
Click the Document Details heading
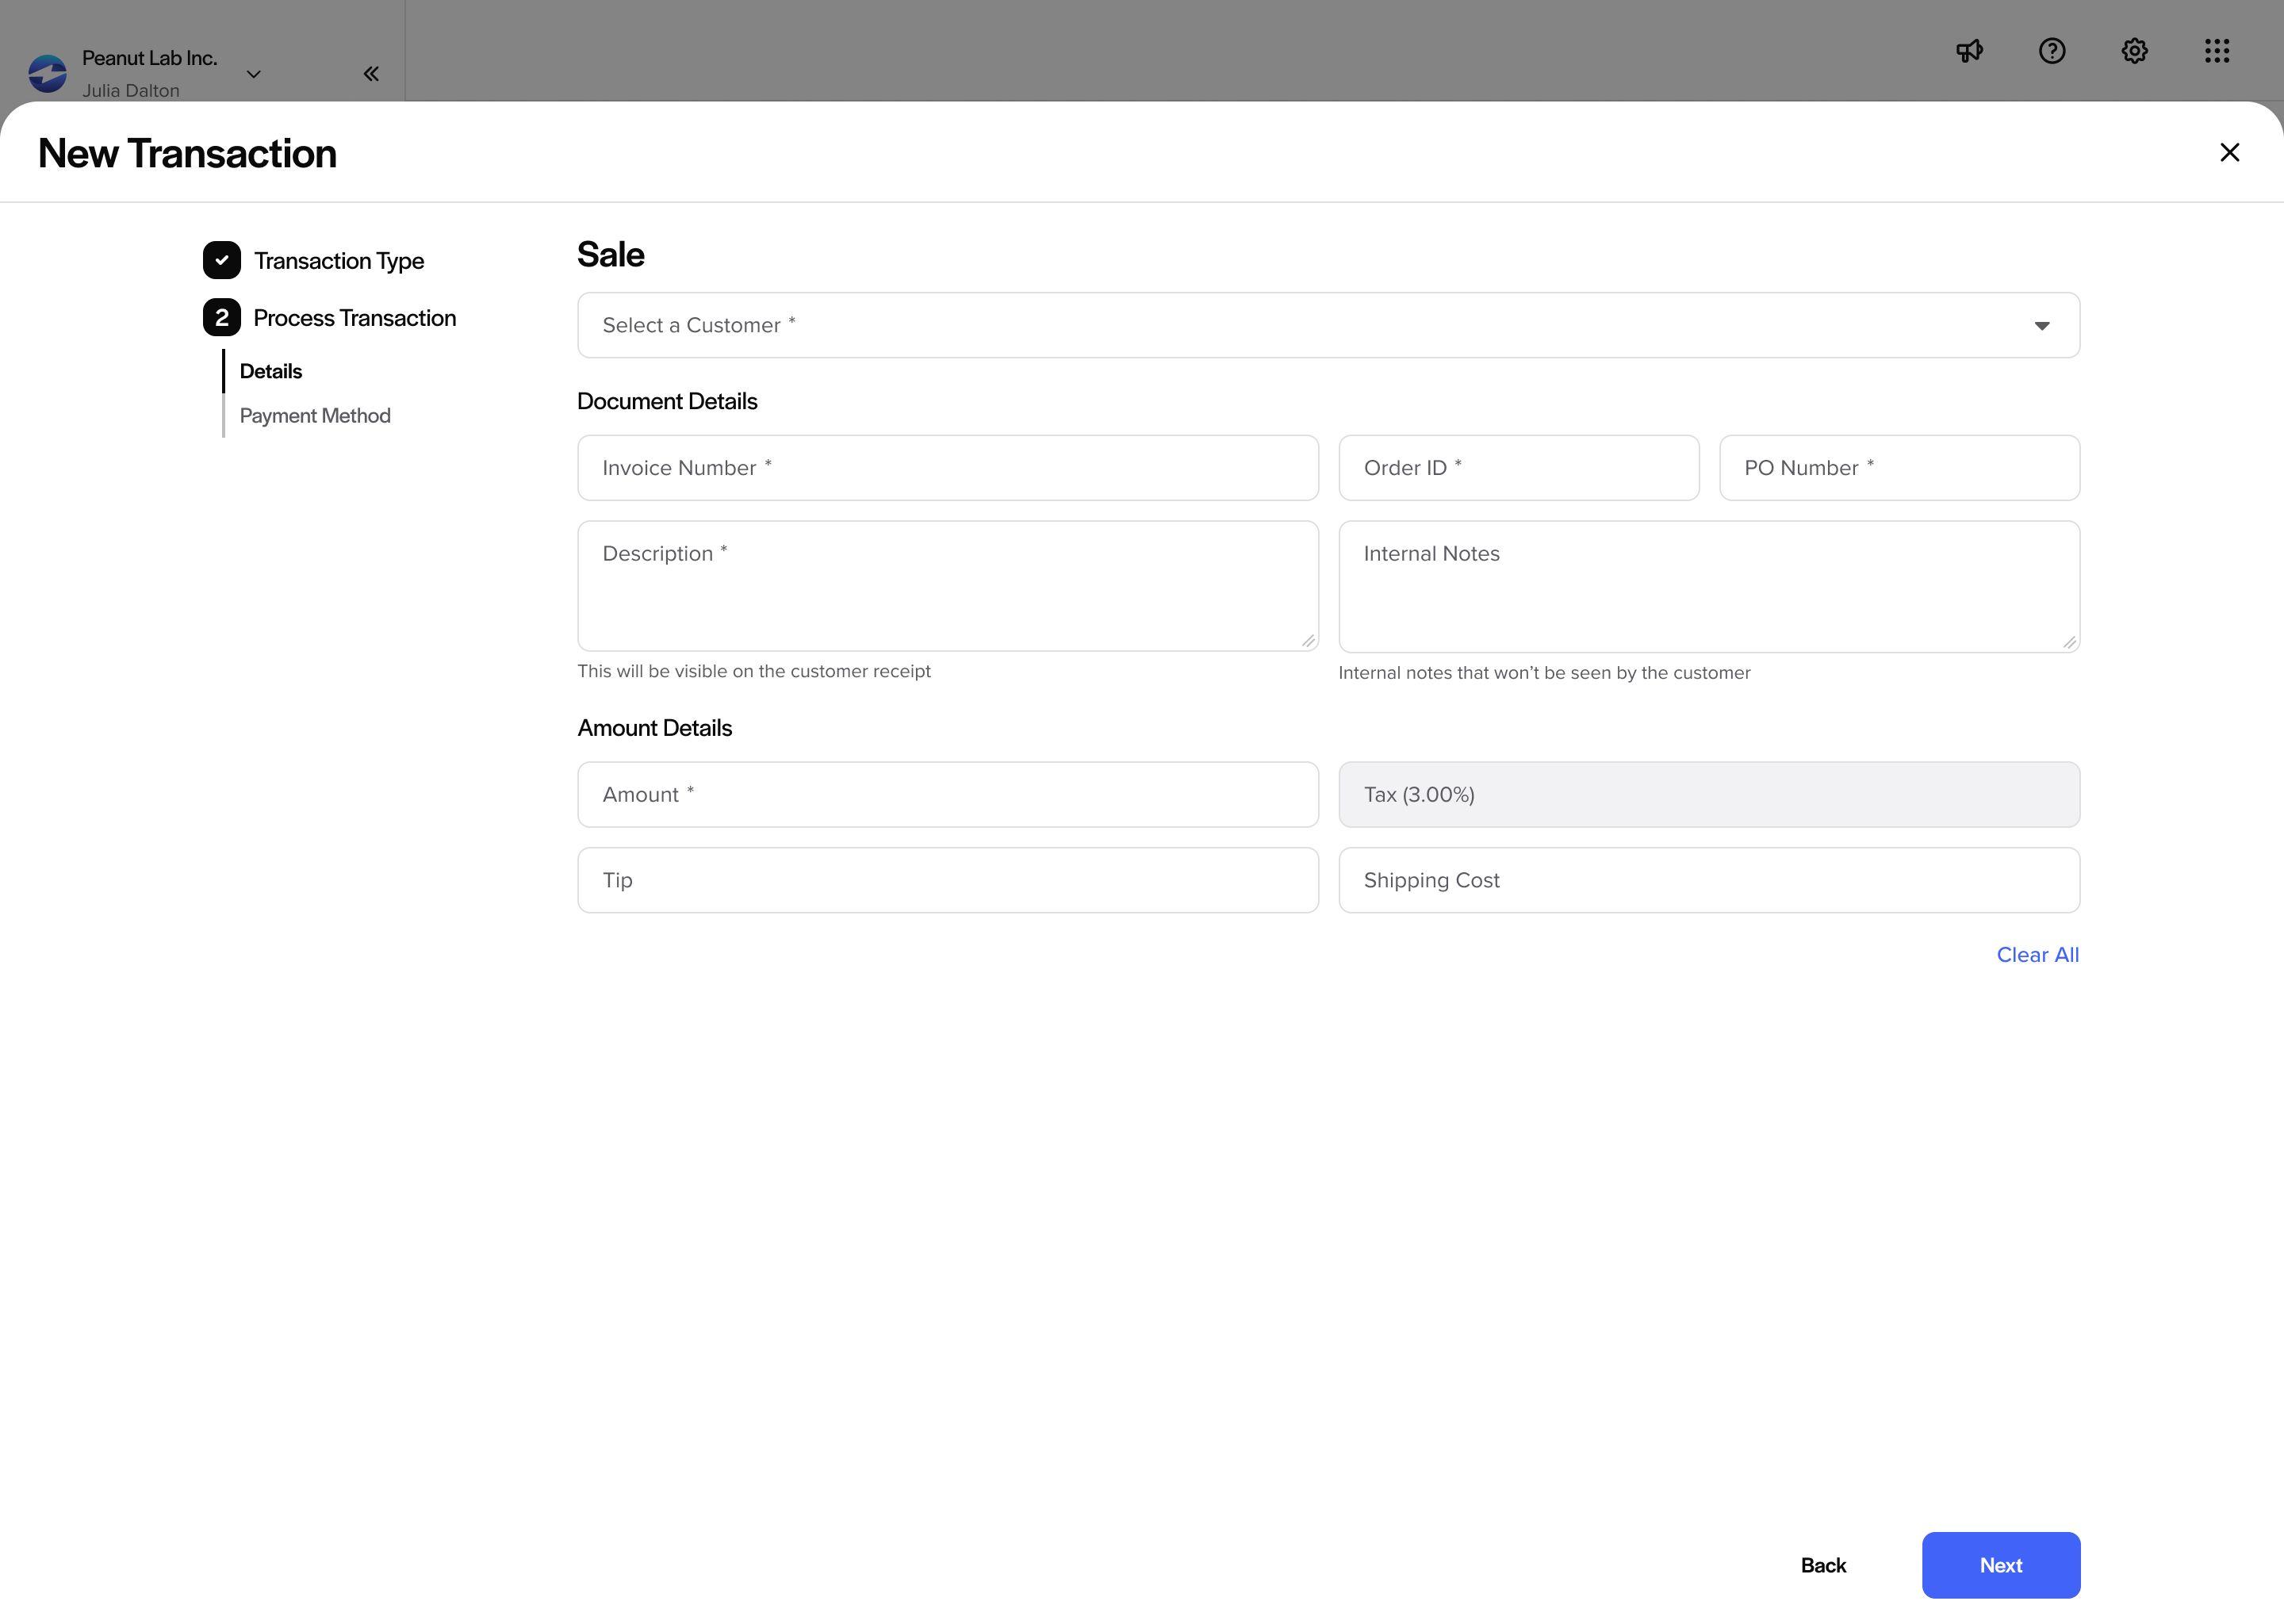pyautogui.click(x=667, y=402)
